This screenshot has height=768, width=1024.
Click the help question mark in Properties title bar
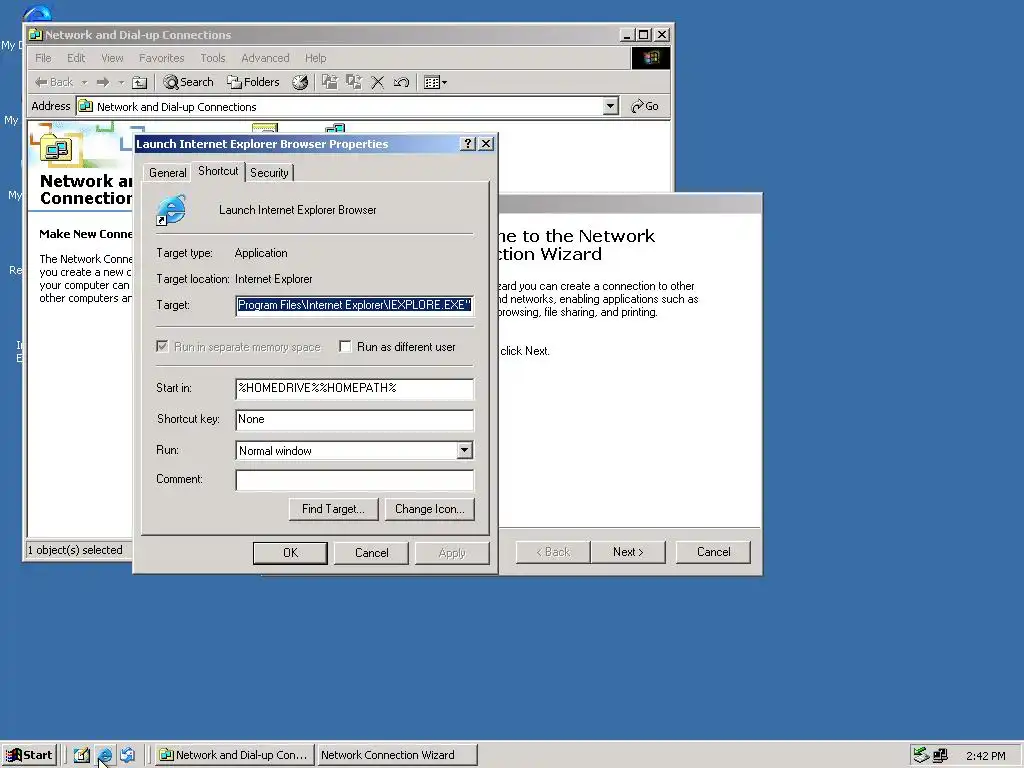[x=468, y=144]
